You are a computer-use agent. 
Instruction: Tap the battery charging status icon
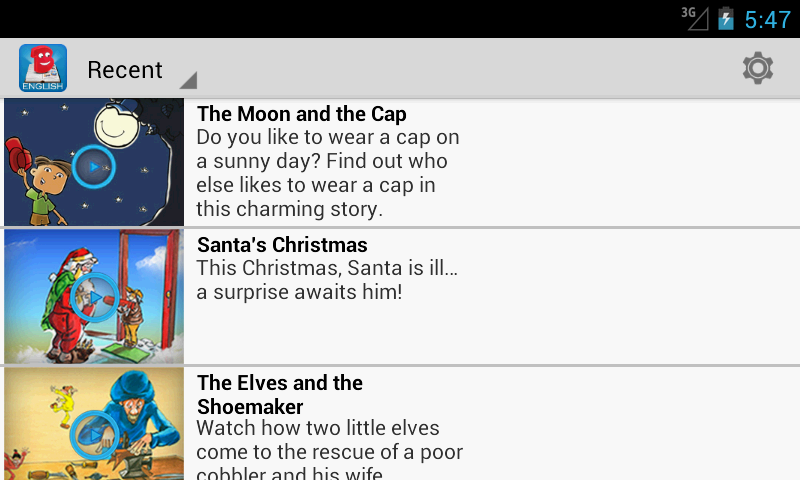pos(726,19)
